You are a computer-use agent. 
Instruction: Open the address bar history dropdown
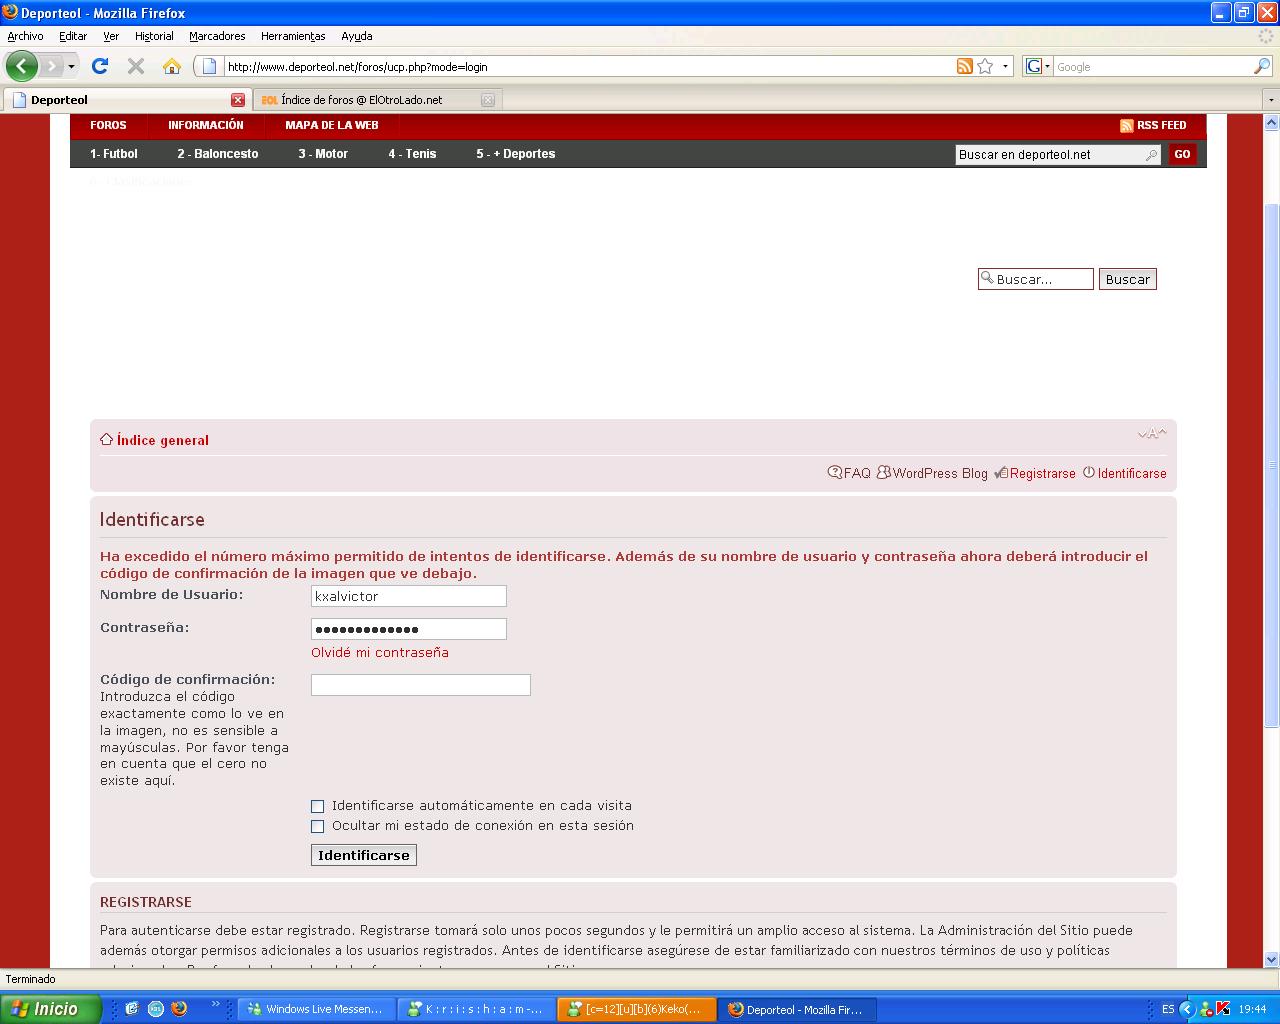(1006, 66)
